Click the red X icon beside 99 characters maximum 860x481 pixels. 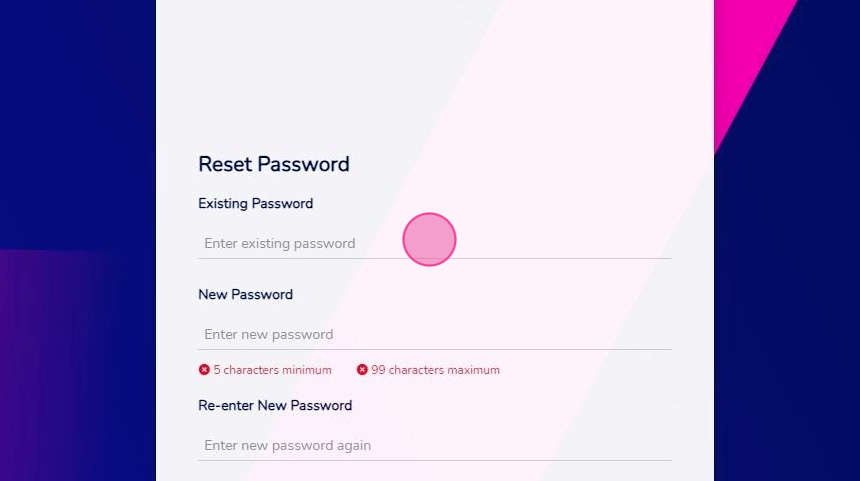click(x=362, y=370)
